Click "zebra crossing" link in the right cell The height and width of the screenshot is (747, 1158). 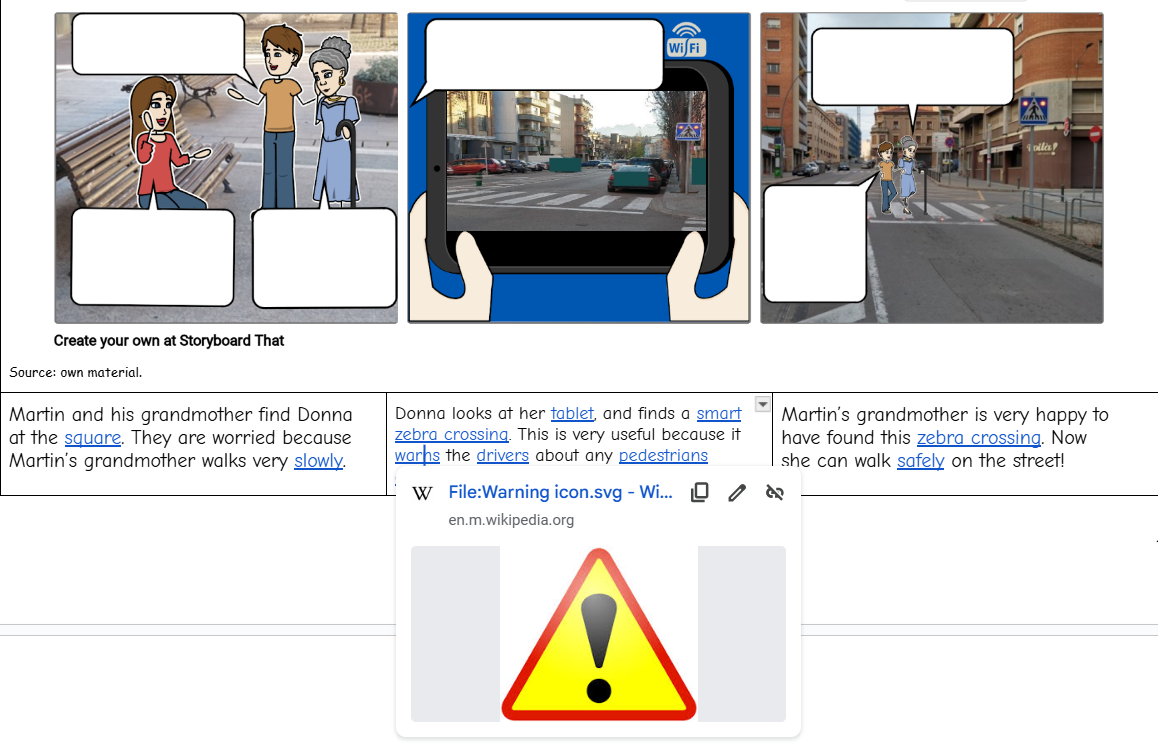point(978,438)
